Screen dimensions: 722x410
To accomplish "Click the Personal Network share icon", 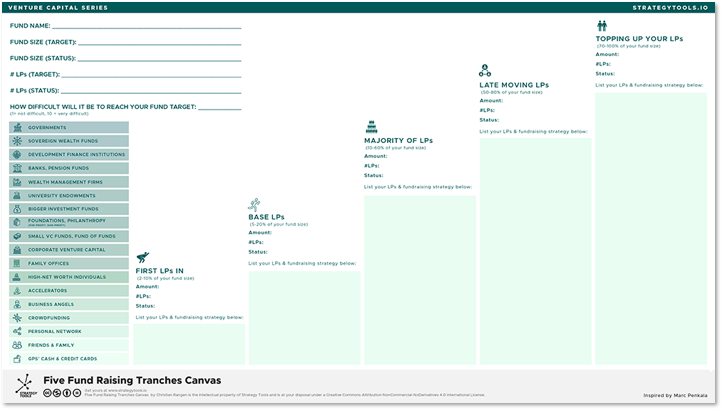I will 17,331.
